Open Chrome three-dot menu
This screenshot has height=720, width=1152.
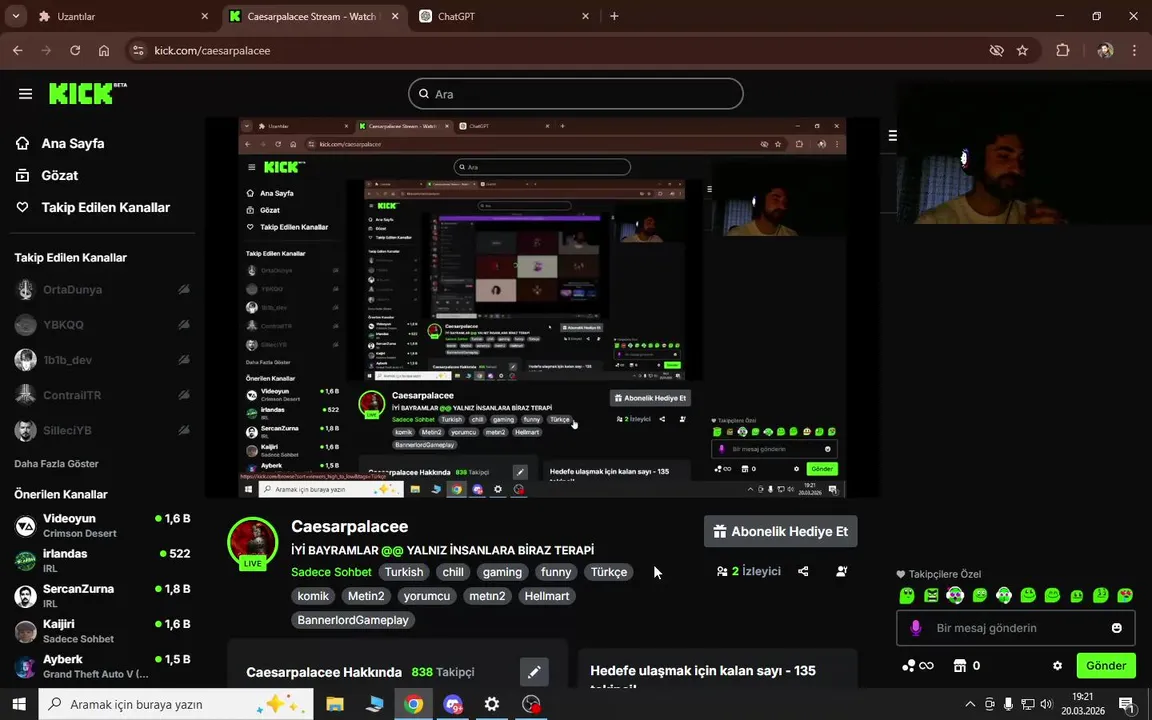point(1134,51)
